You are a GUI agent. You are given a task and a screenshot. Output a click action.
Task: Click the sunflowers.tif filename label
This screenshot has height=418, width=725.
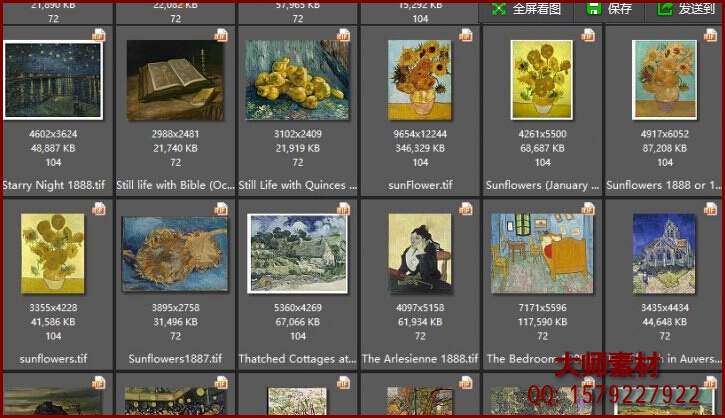click(x=53, y=358)
